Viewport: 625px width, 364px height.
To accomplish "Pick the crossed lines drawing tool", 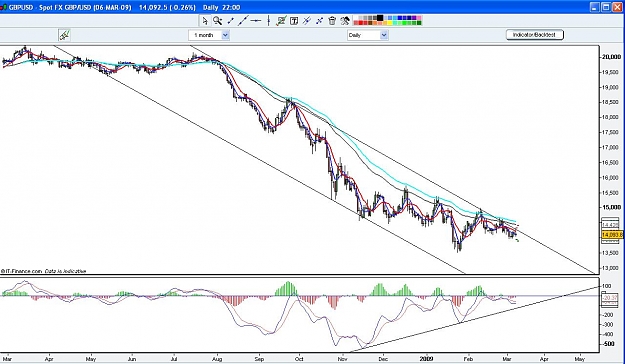I will click(319, 21).
